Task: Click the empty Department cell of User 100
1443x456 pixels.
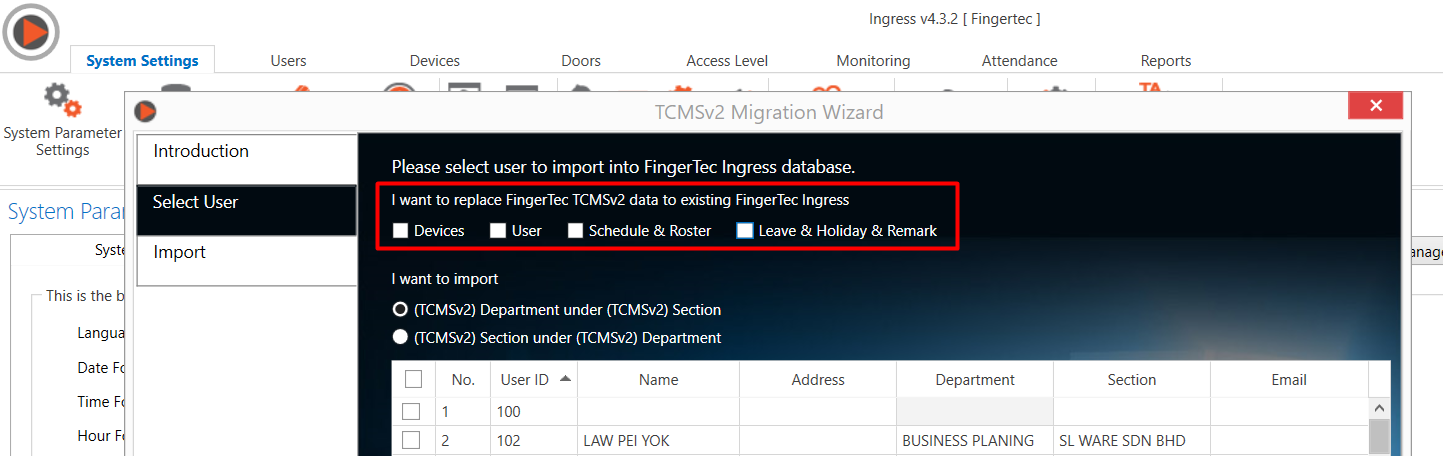Action: pyautogui.click(x=975, y=411)
